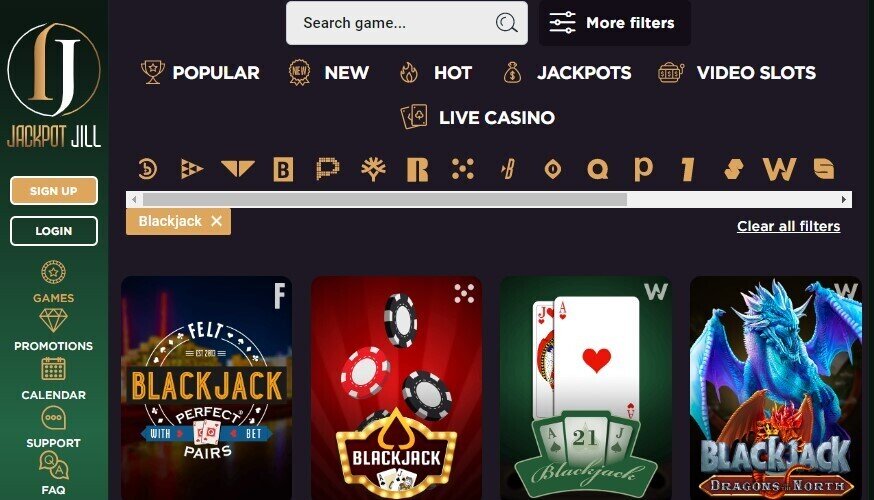Image resolution: width=874 pixels, height=500 pixels.
Task: Open the Jackpot Jill logo home
Action: (x=54, y=85)
